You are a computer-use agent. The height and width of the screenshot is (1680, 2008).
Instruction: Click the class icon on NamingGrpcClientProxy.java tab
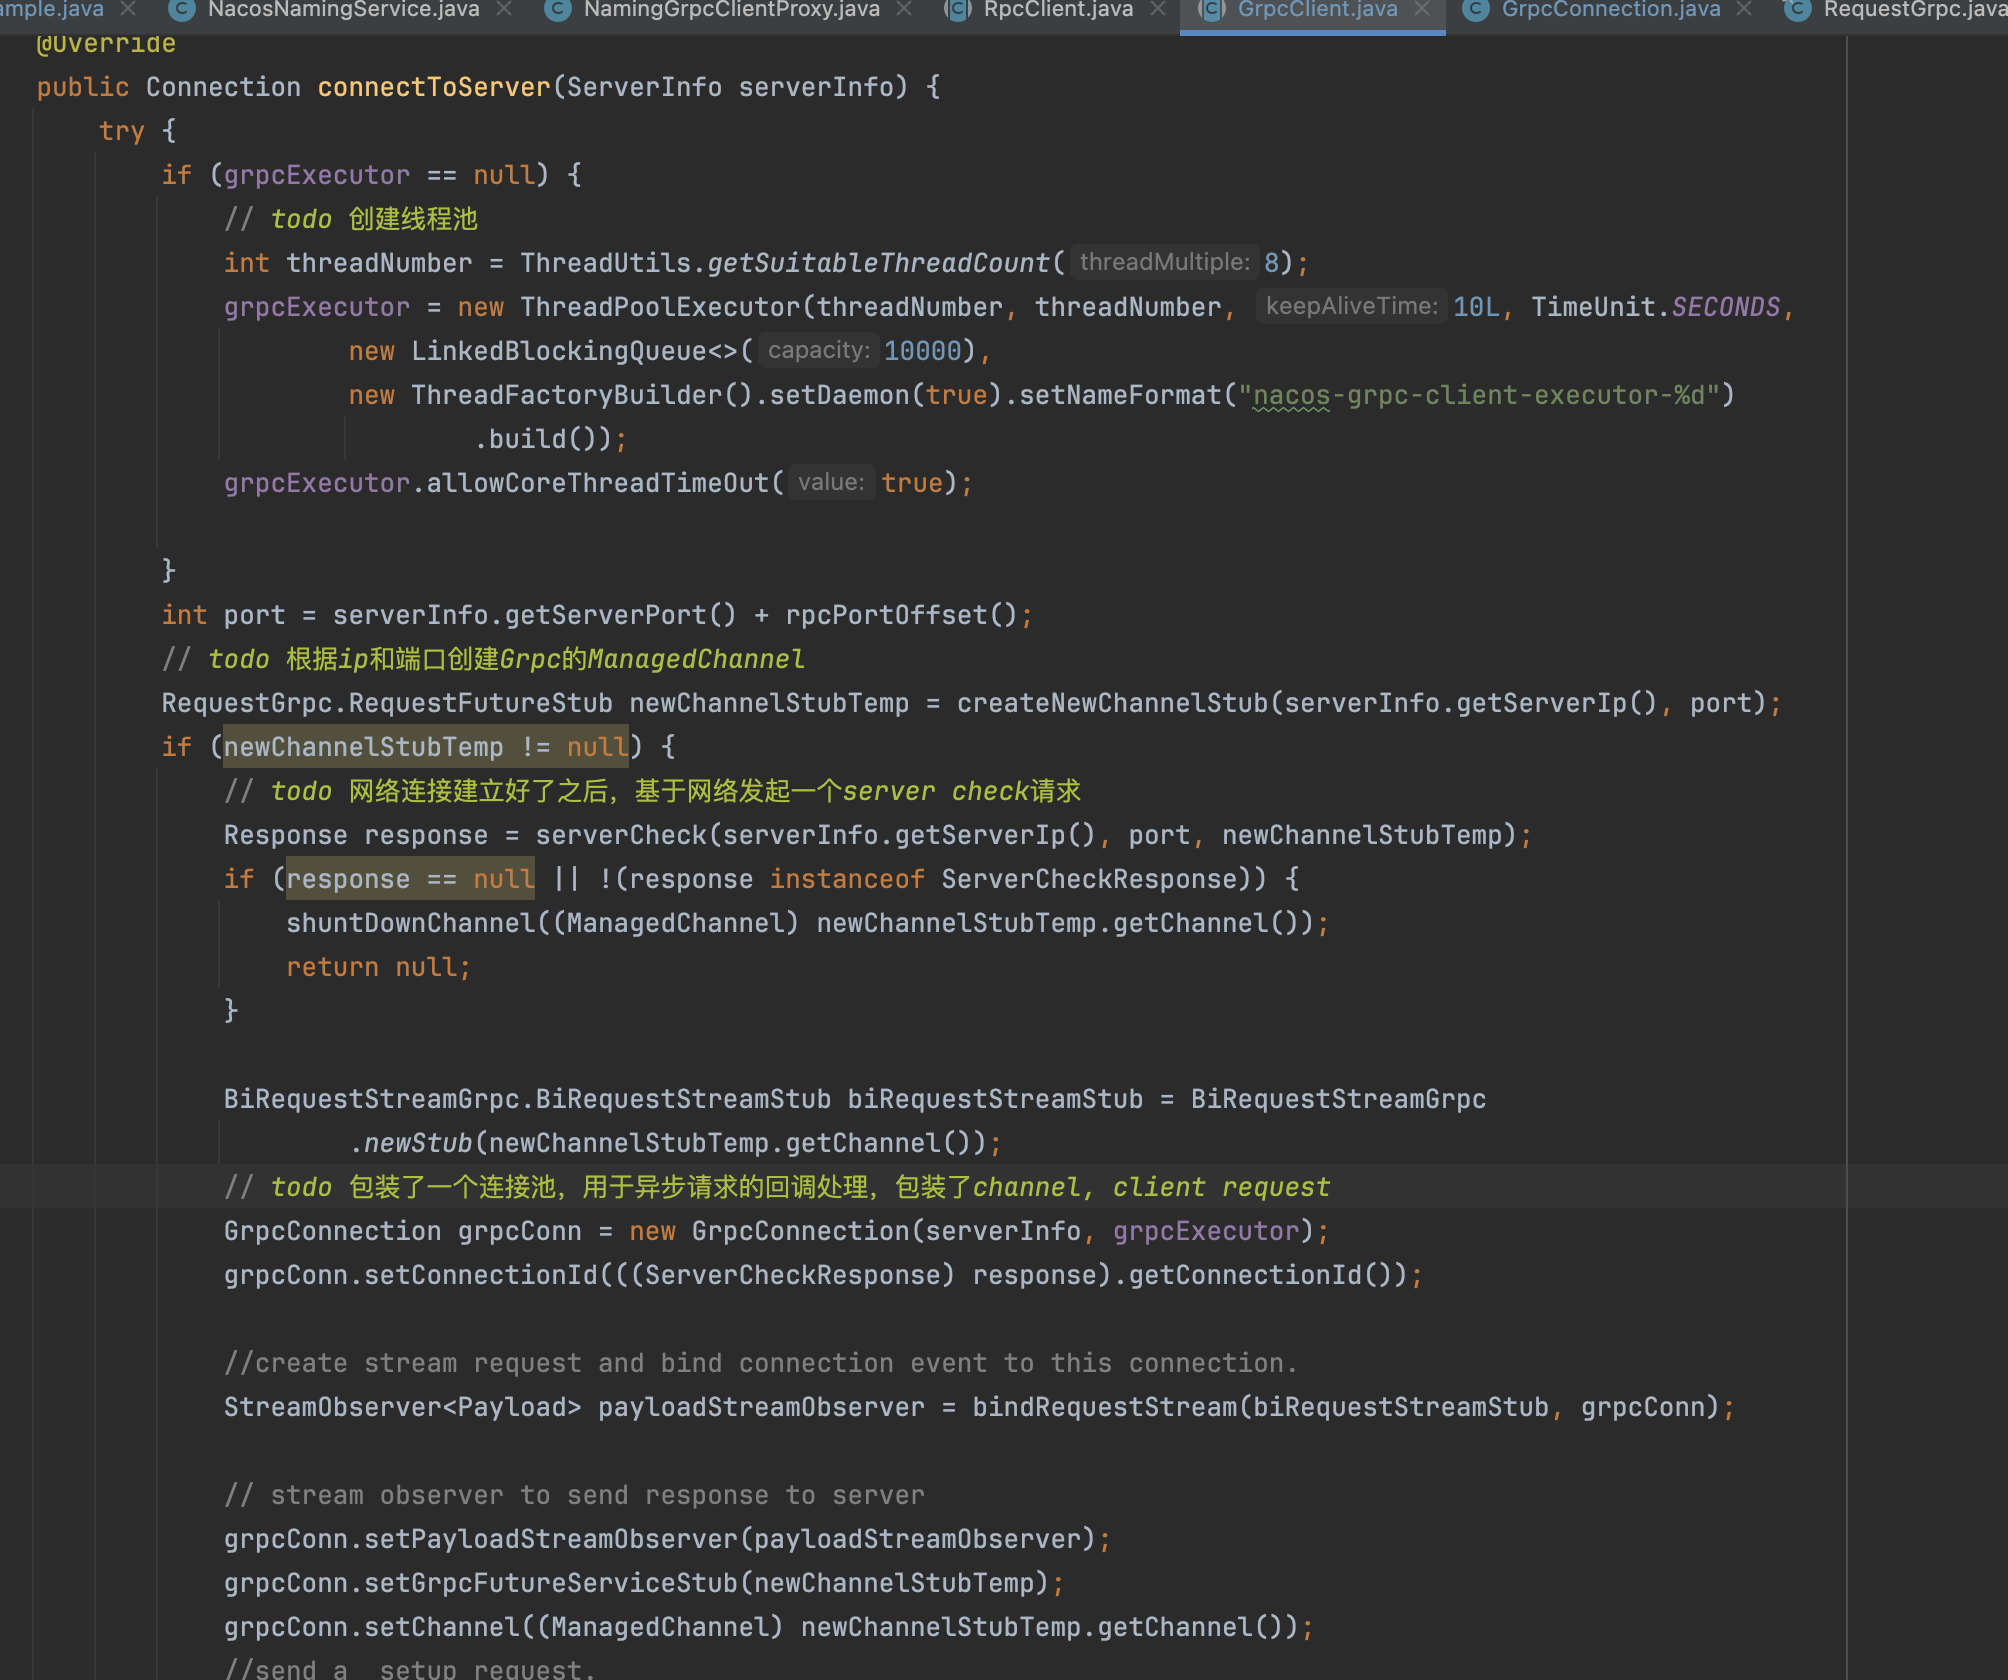point(557,10)
